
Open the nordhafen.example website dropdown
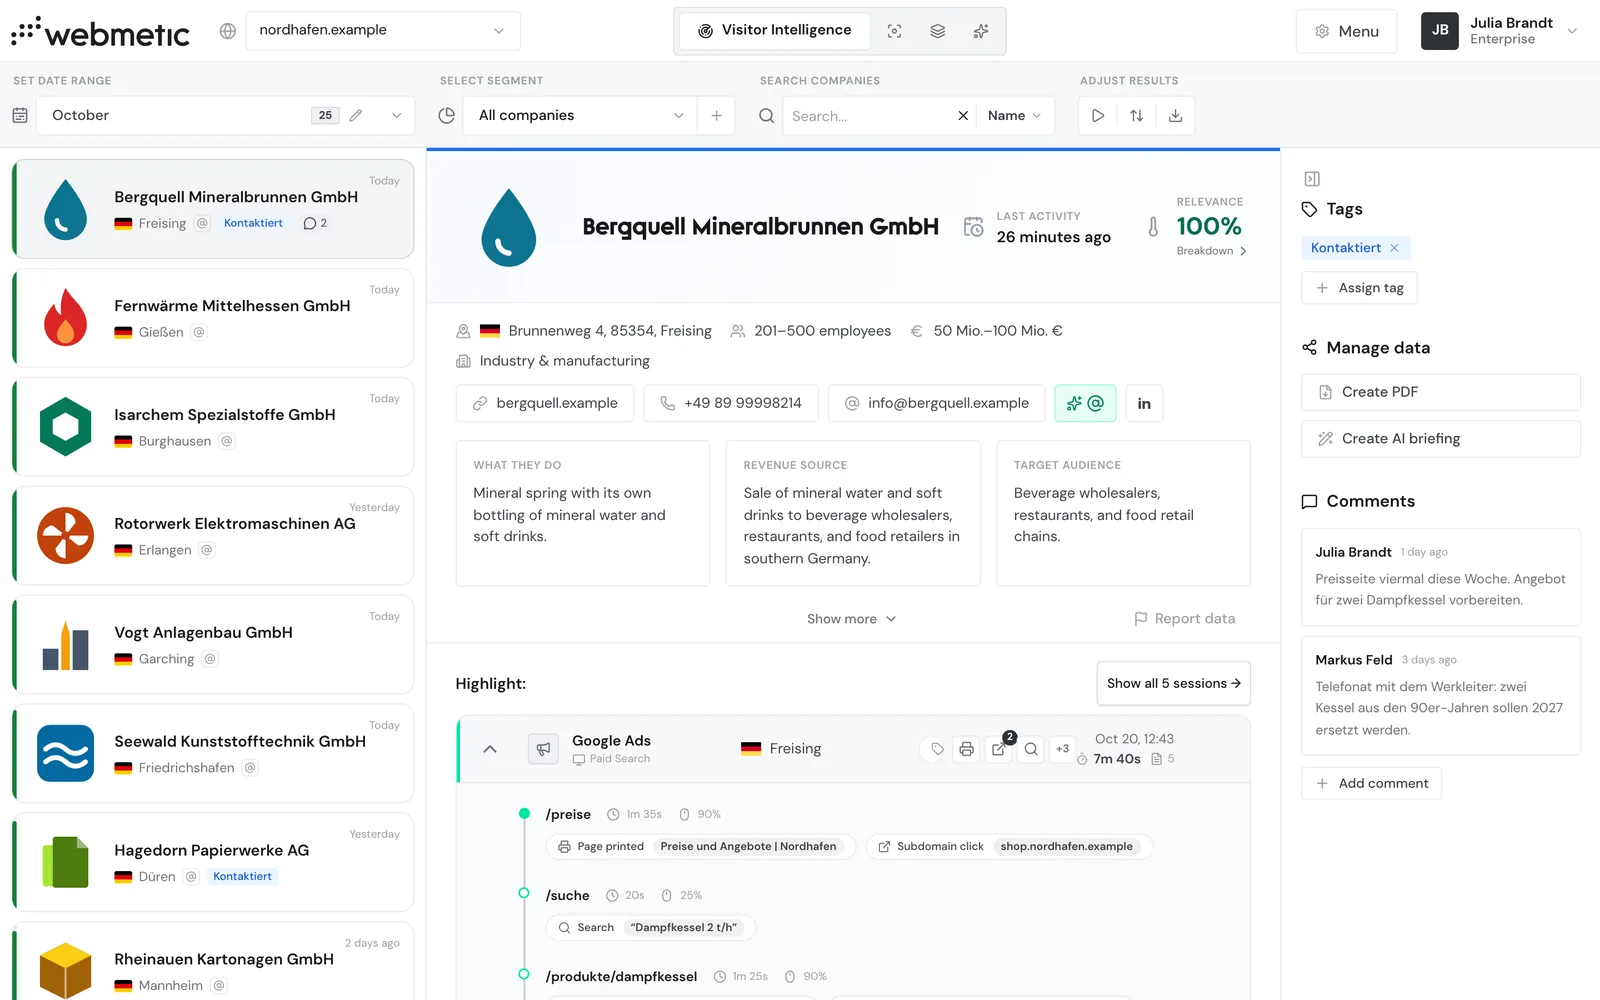point(383,30)
